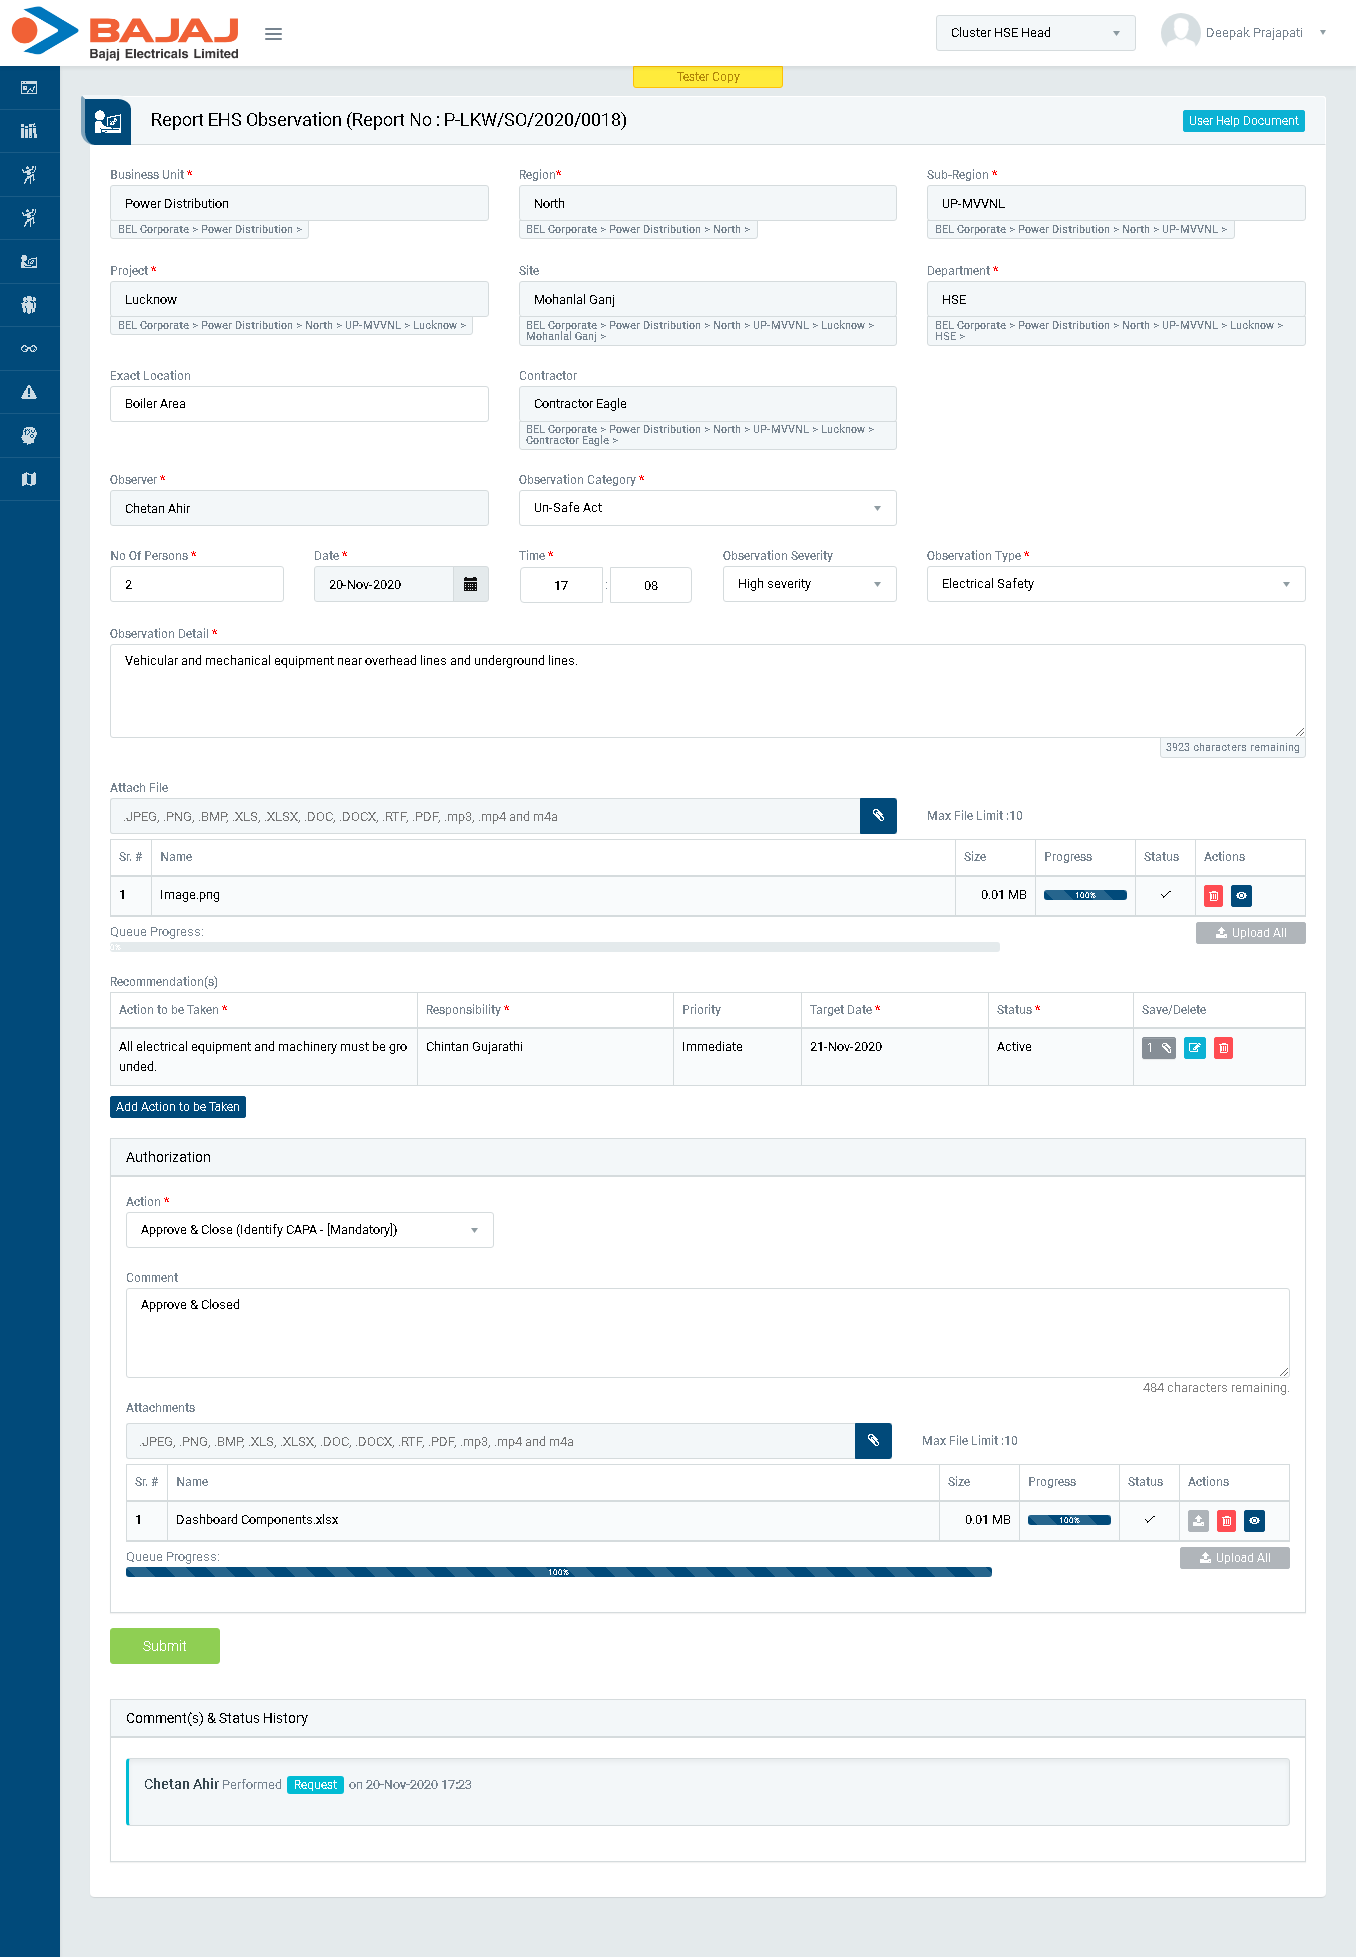1356x1957 pixels.
Task: Delete the Chintan Gujarathi recommendation row
Action: pyautogui.click(x=1222, y=1048)
